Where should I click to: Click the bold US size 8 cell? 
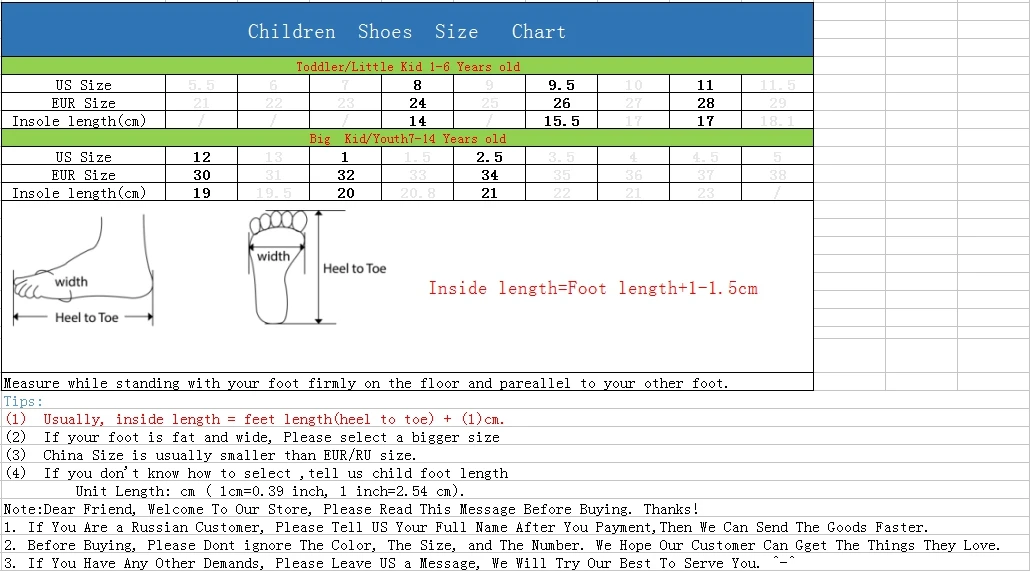click(417, 85)
